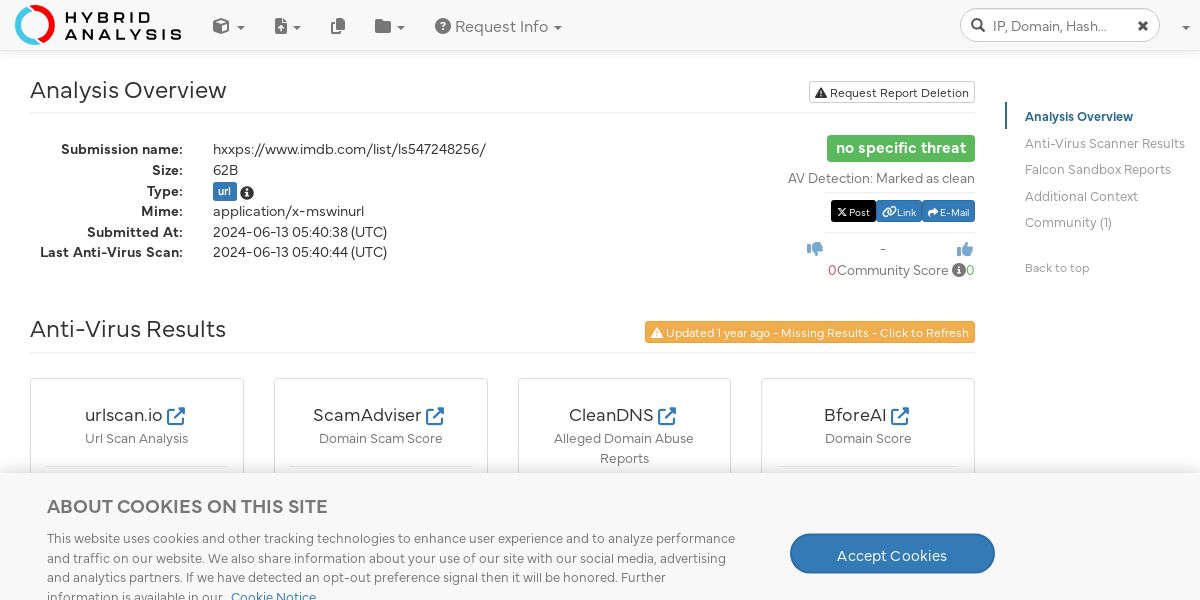Click the Anti-Virus Results heading

click(x=128, y=329)
